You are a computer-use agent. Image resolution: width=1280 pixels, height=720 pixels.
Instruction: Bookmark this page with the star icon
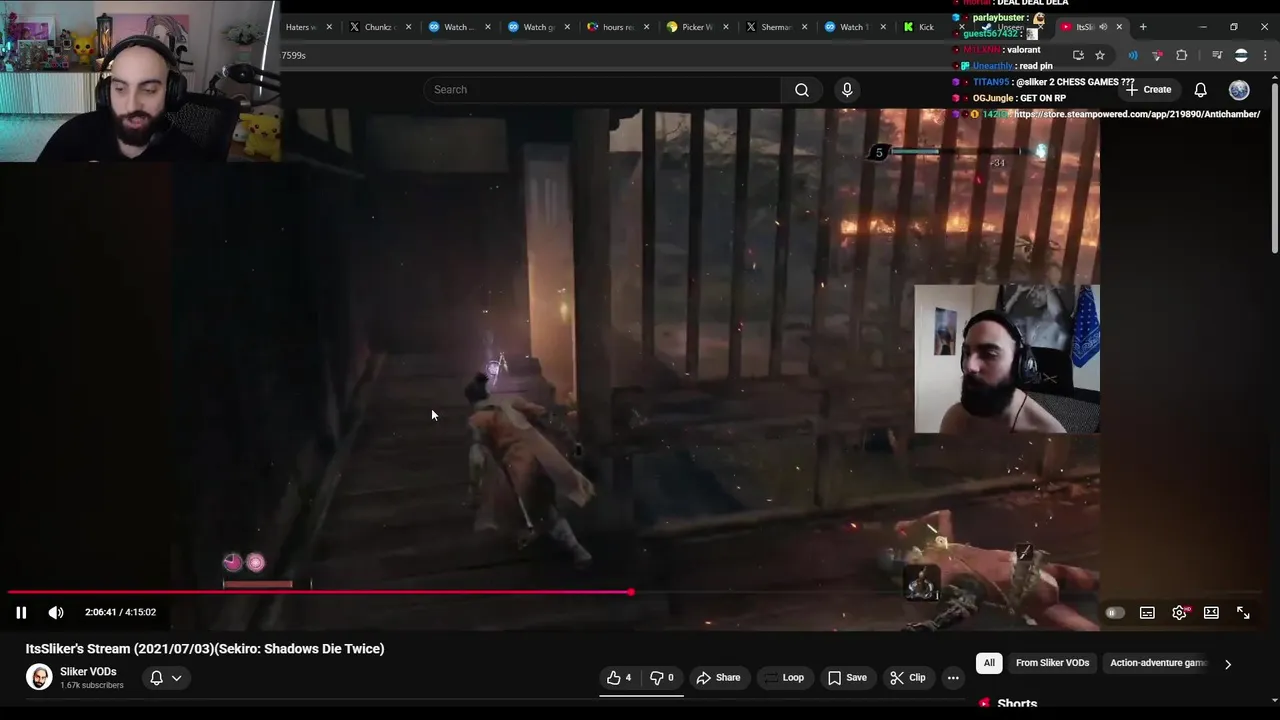coord(1100,55)
